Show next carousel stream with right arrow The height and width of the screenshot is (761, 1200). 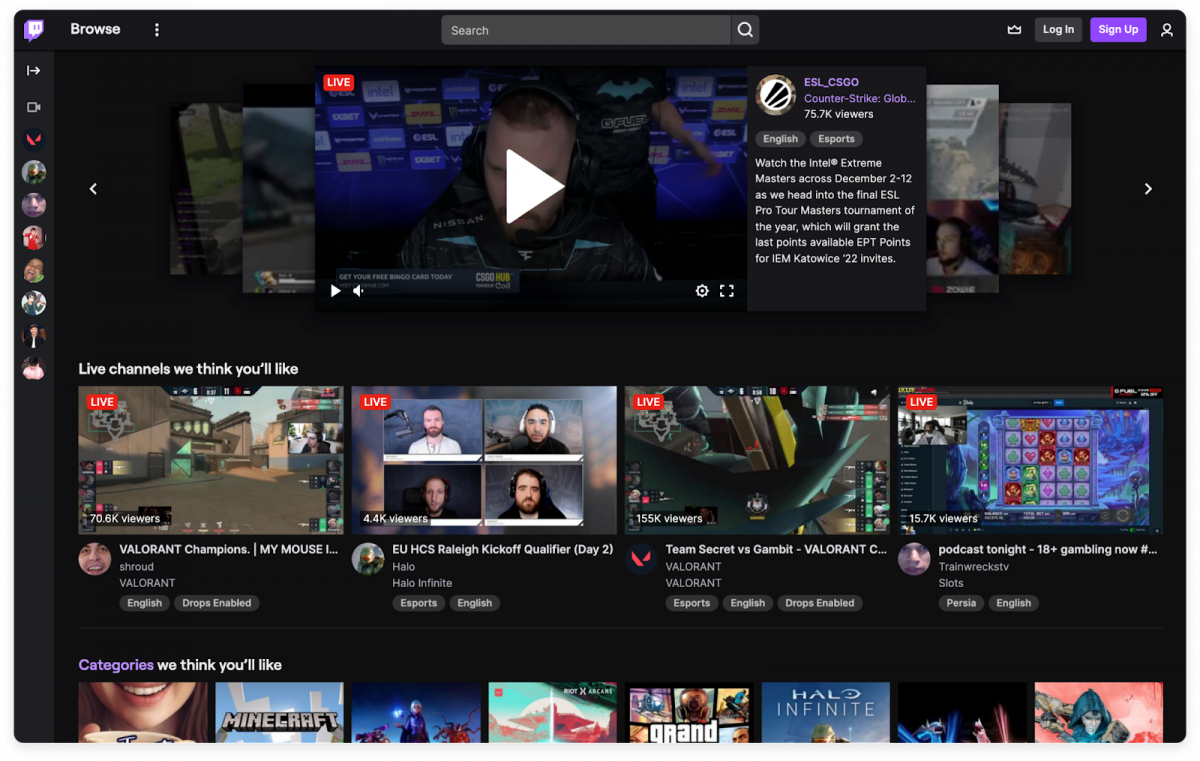(1148, 189)
